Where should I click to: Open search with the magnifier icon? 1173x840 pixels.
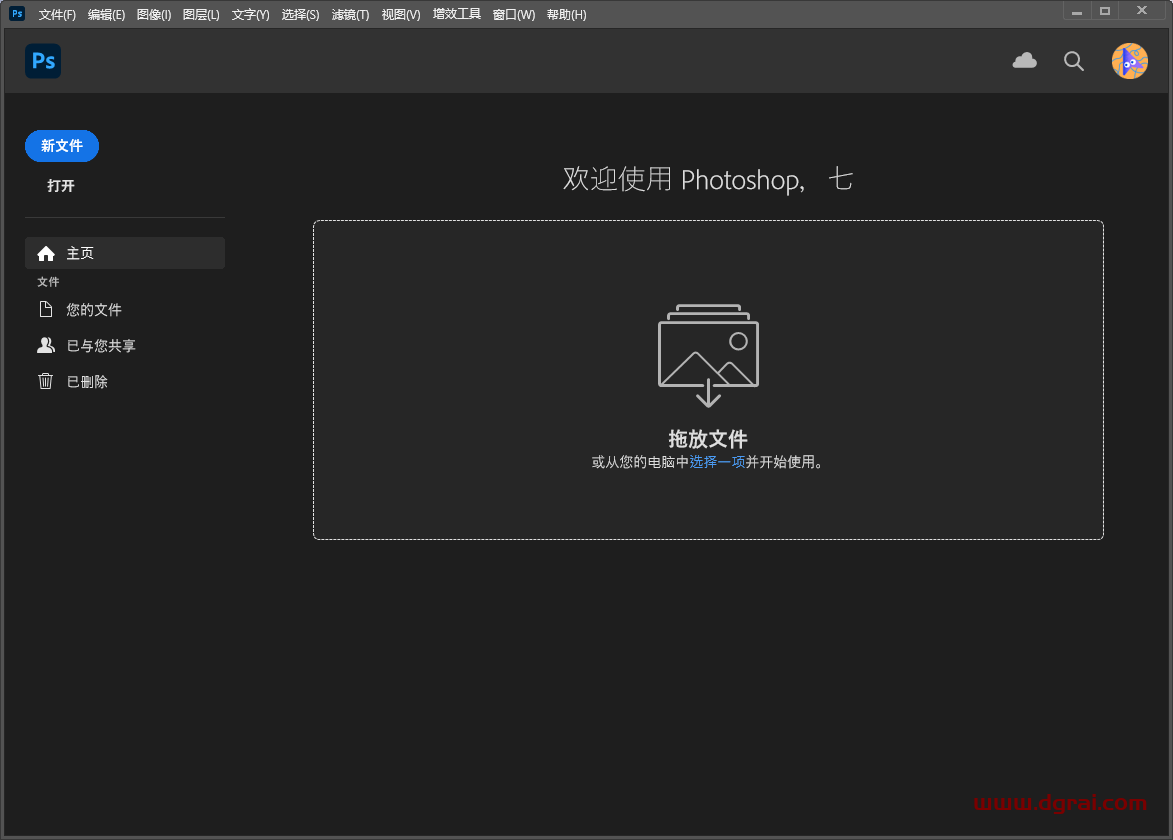point(1073,61)
